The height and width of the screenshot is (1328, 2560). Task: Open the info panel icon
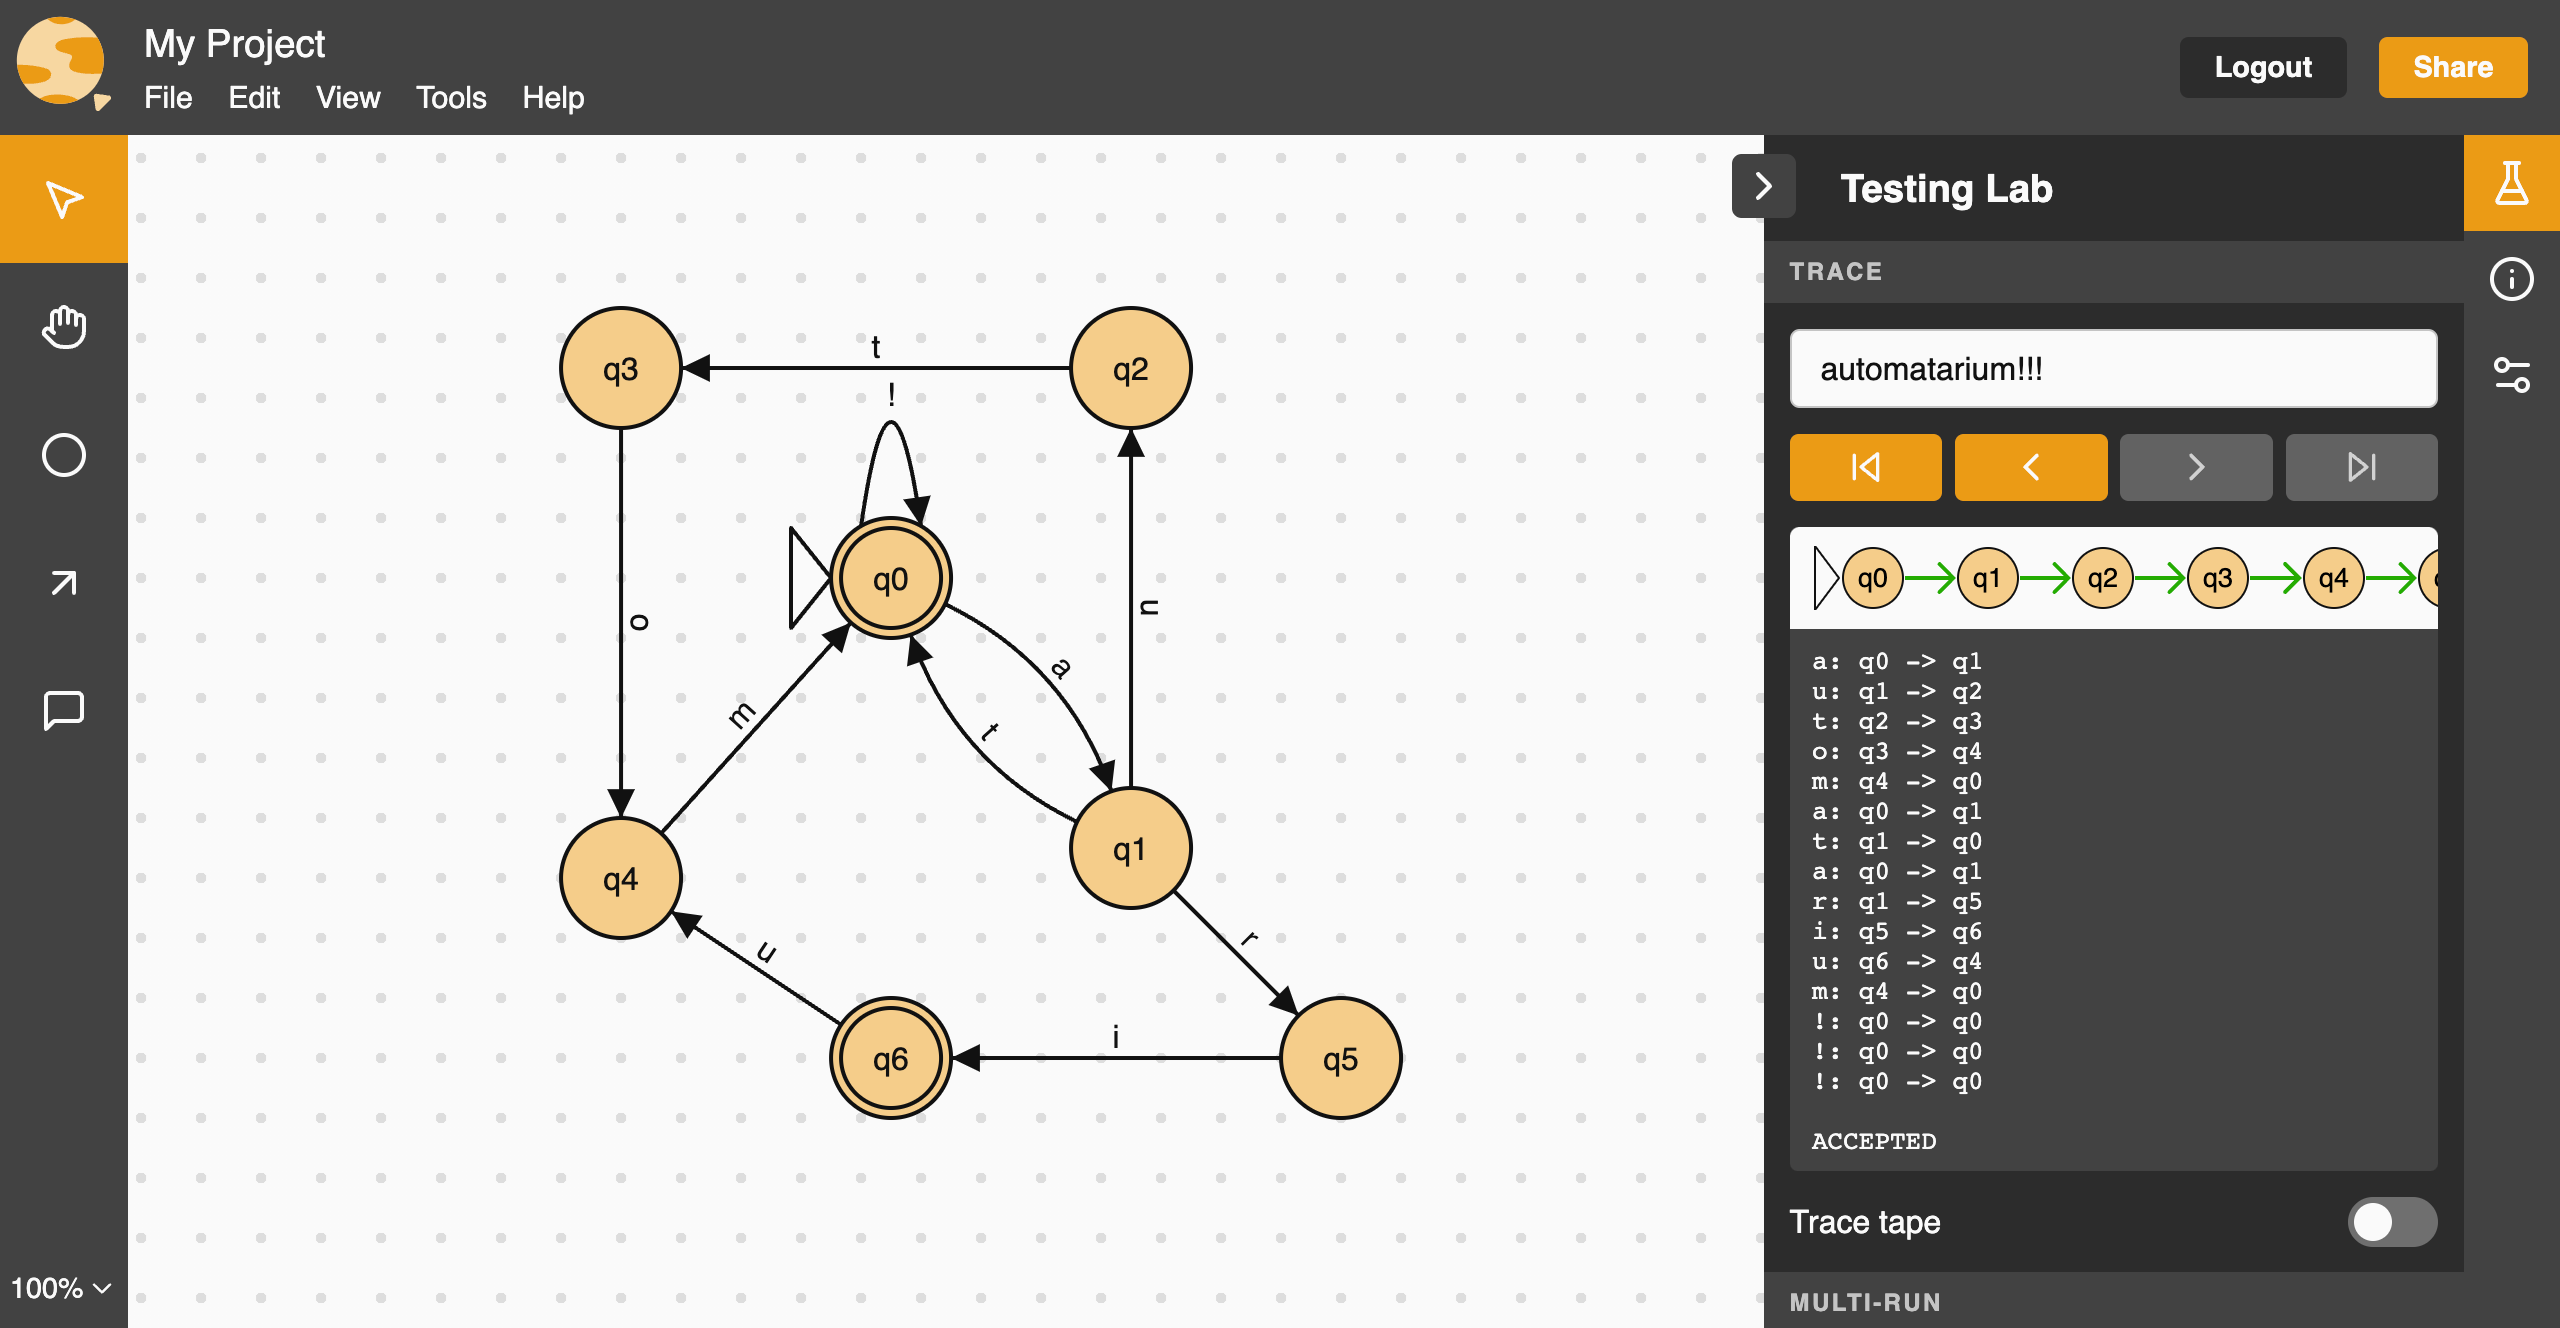click(x=2511, y=279)
